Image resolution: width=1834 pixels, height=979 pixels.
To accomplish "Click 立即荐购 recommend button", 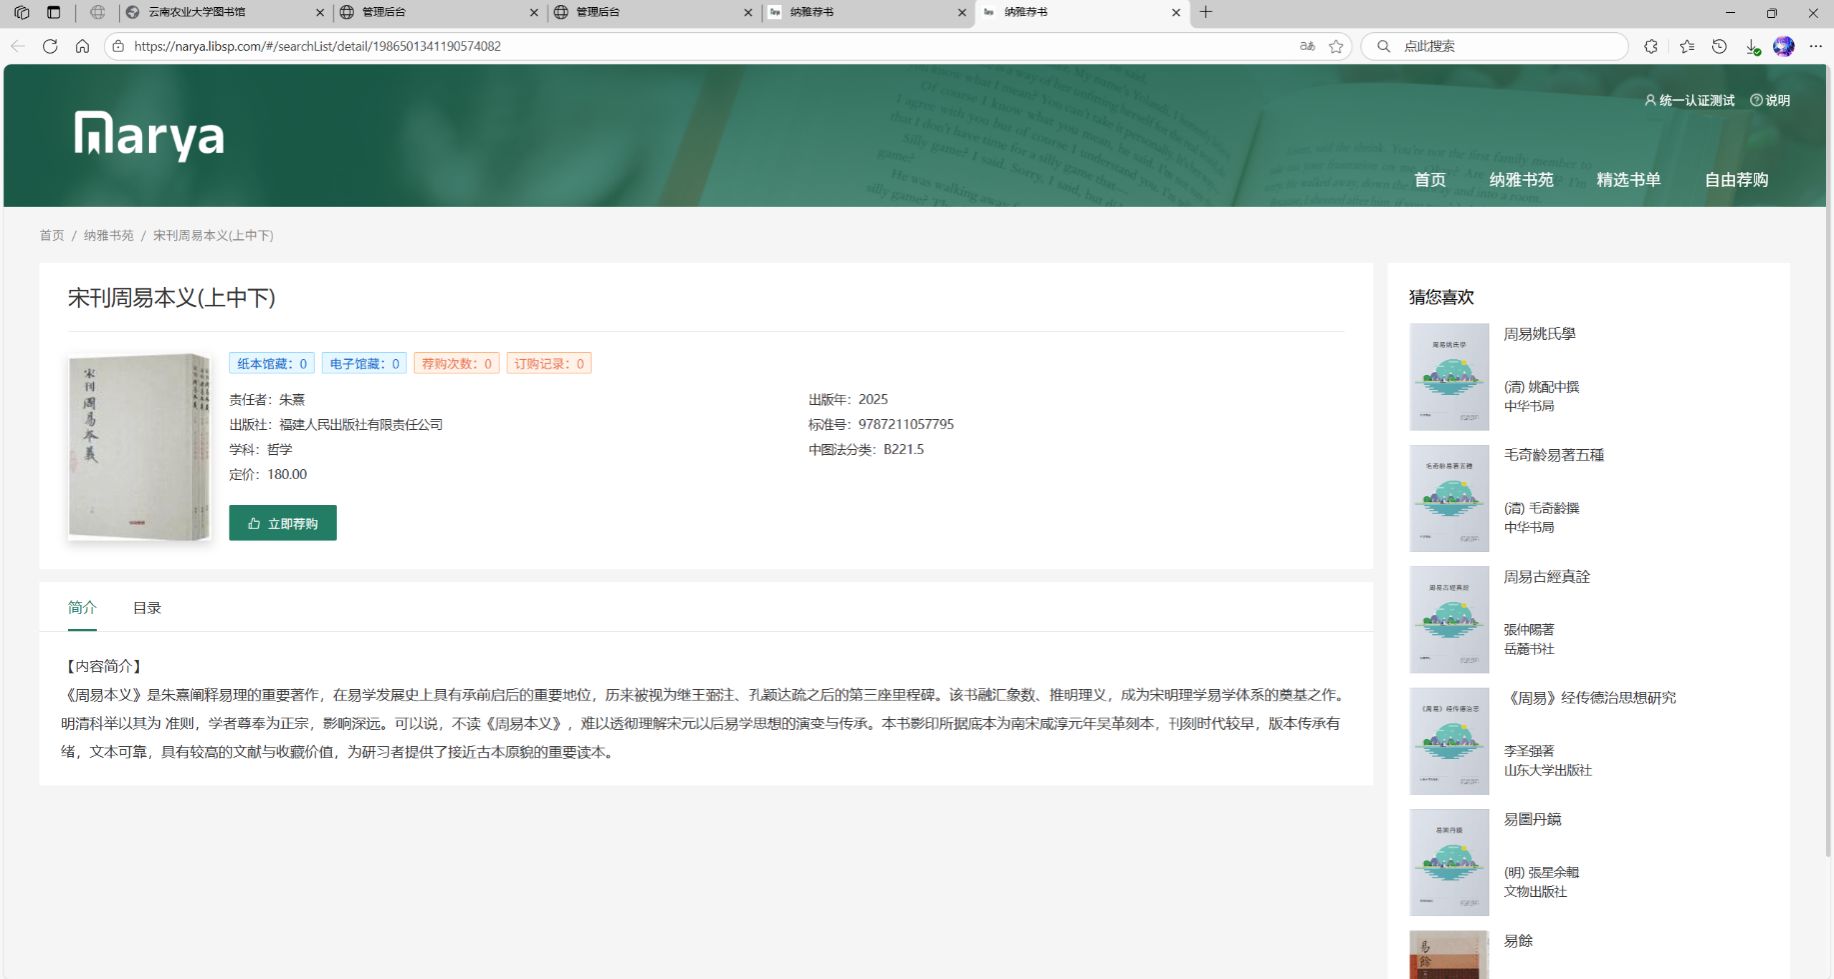I will [283, 523].
